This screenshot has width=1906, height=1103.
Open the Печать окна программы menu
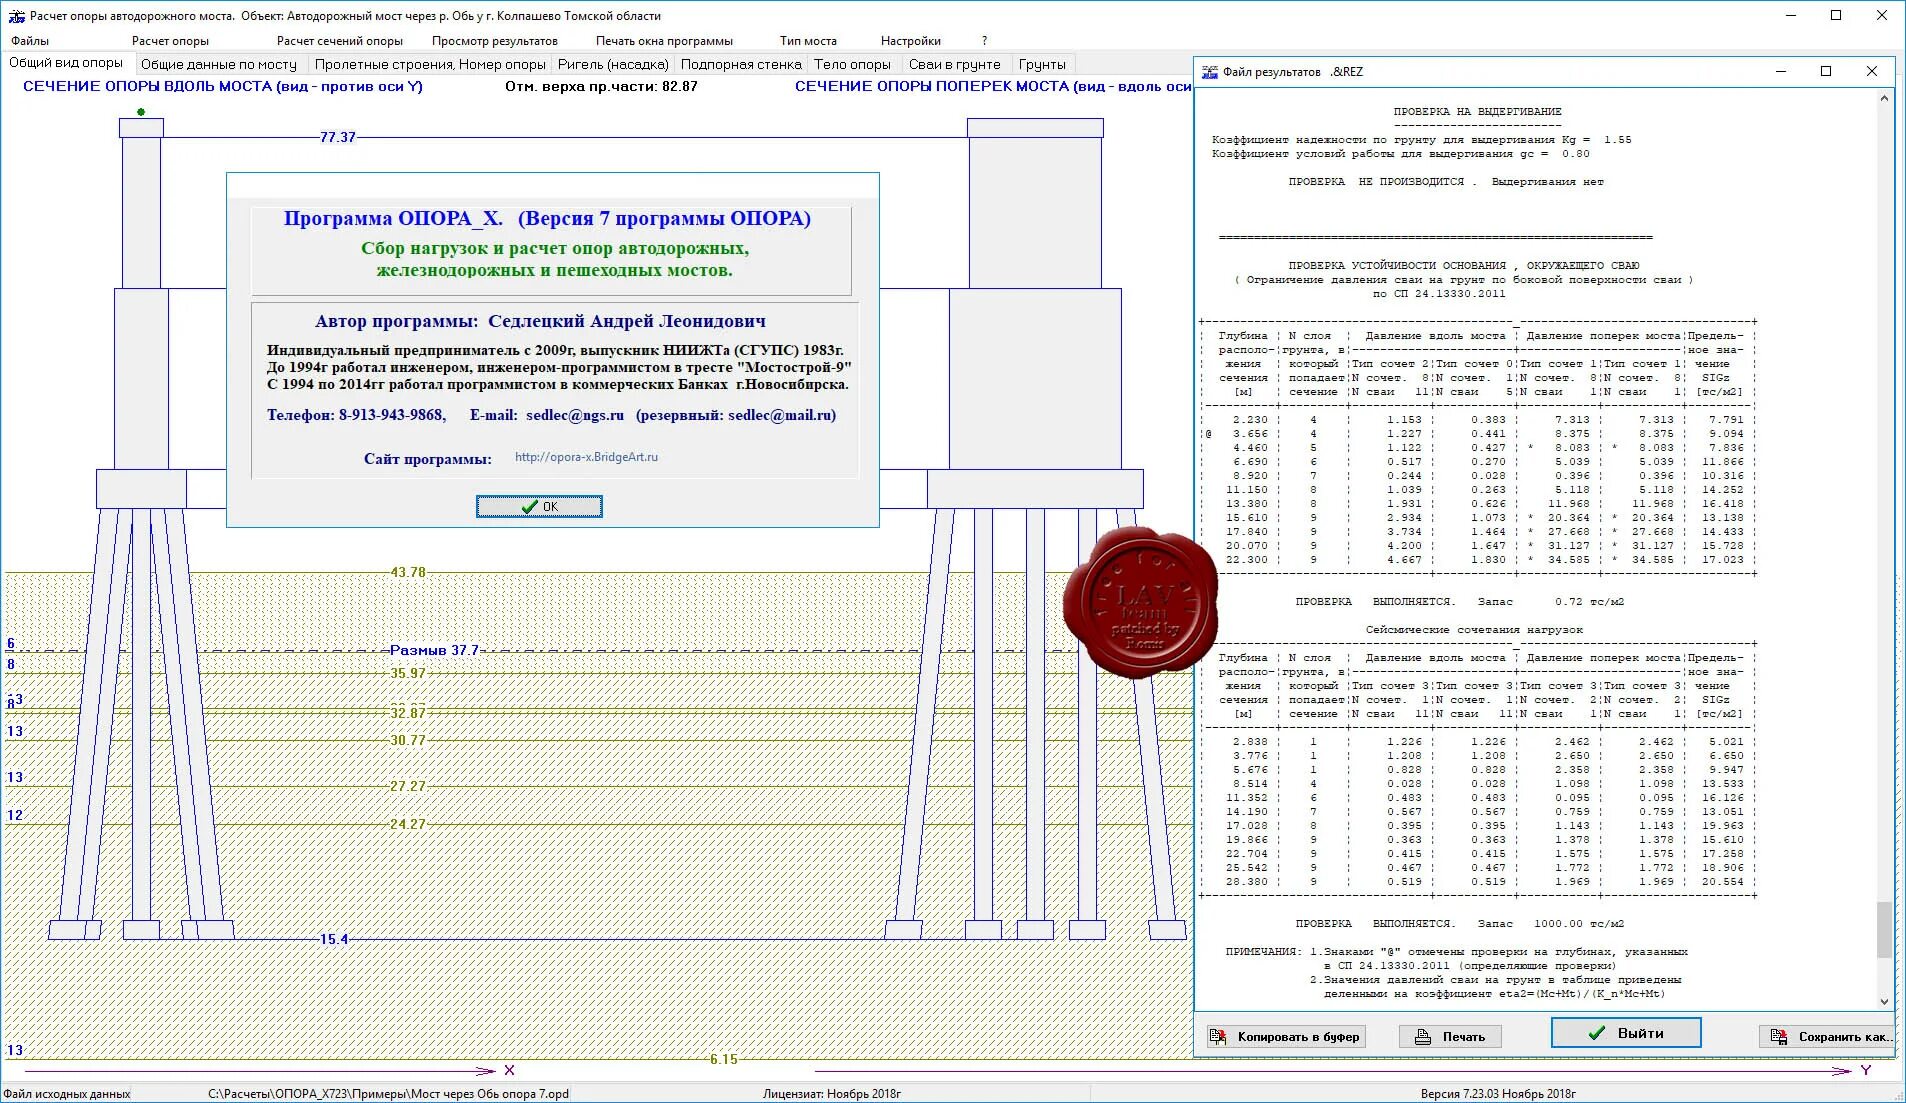point(664,41)
